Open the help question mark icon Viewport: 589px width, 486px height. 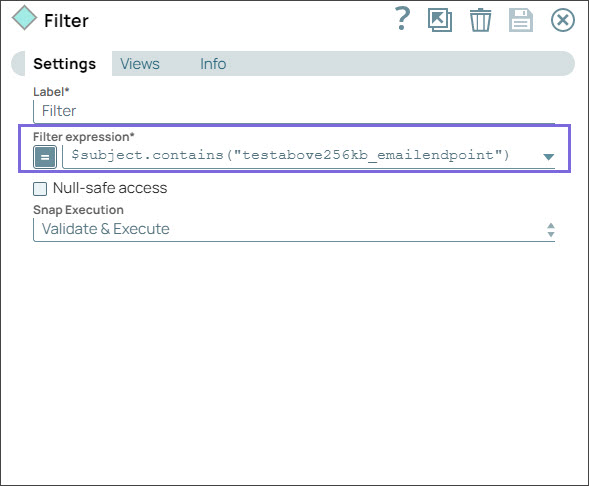(x=402, y=19)
